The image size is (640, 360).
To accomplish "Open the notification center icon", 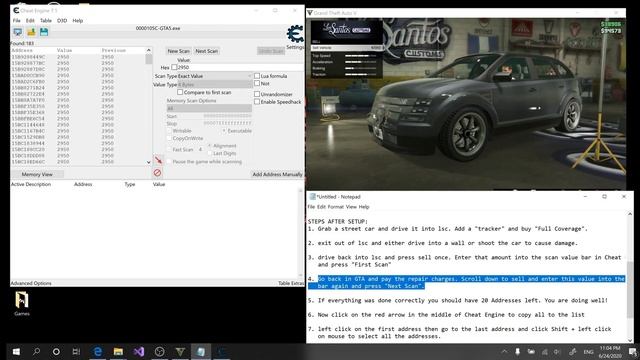I will pyautogui.click(x=632, y=351).
